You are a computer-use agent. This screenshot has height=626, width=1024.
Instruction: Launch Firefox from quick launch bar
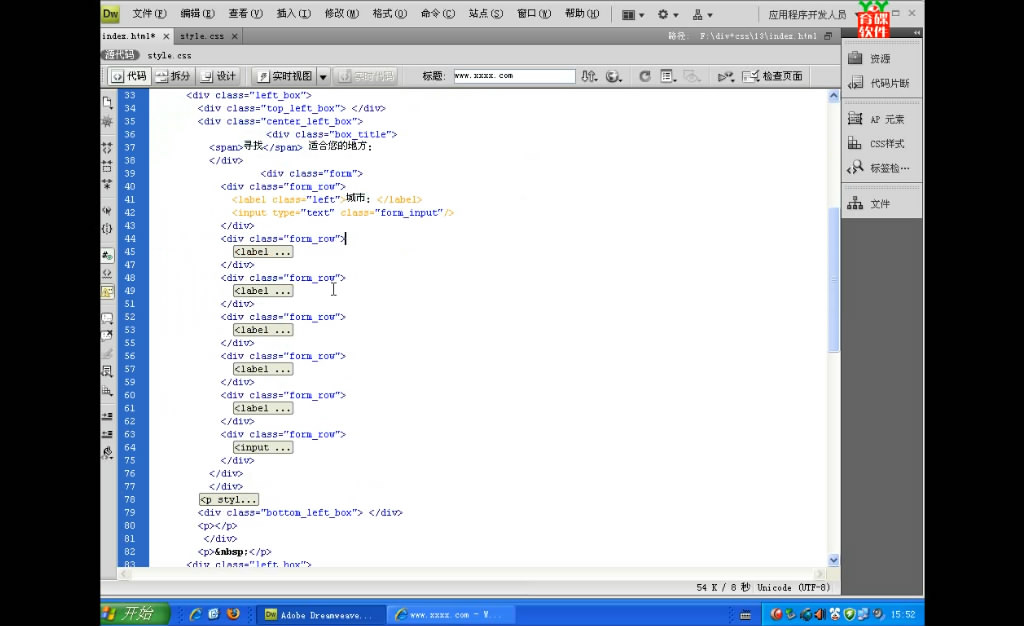pyautogui.click(x=232, y=614)
